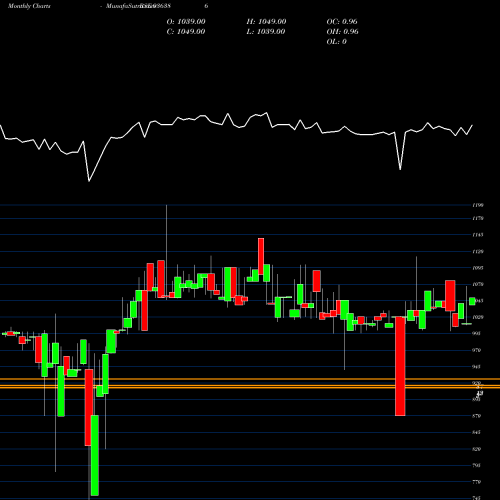Click the 1145 price axis label
This screenshot has height=500, width=500.
[x=478, y=235]
